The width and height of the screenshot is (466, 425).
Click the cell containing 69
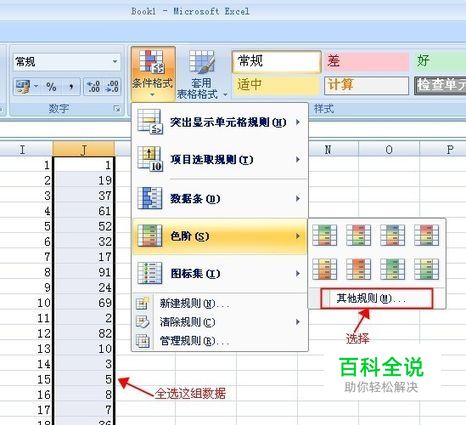[x=84, y=303]
